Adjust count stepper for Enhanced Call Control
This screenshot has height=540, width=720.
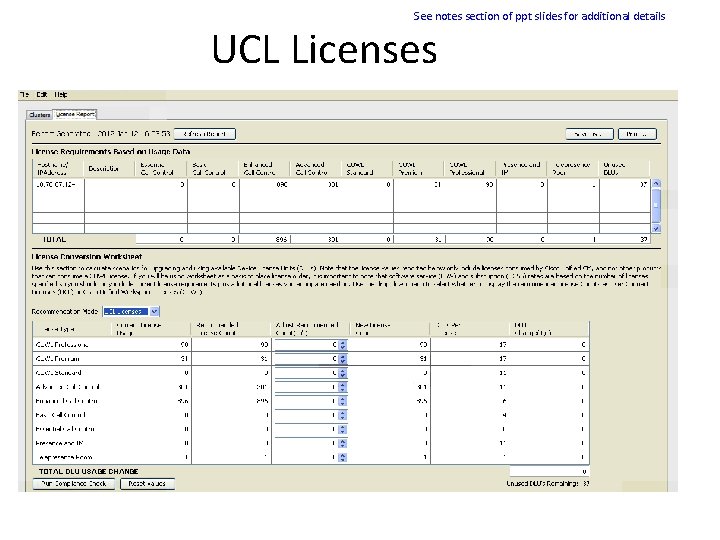[343, 401]
